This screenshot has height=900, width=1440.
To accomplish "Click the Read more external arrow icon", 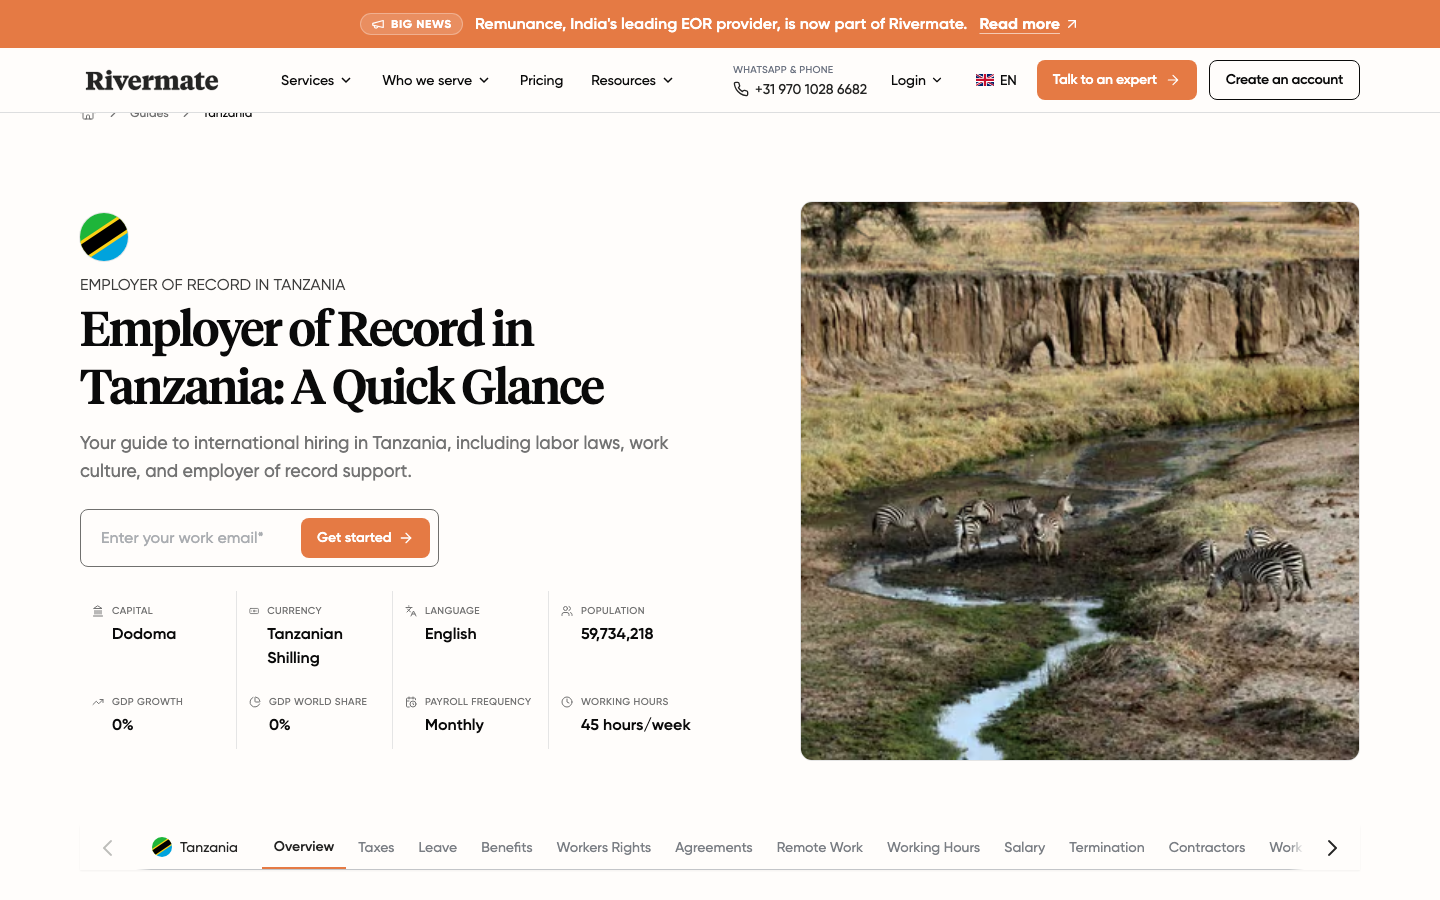I will (x=1072, y=24).
